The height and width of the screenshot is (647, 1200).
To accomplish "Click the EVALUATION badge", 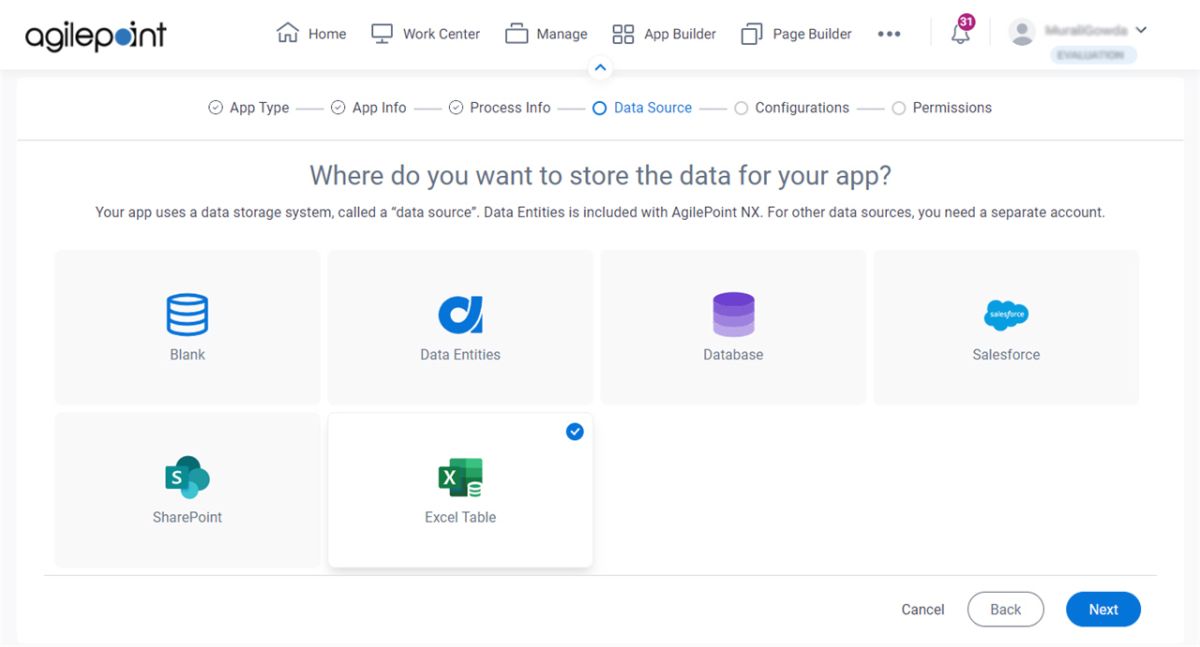I will point(1094,55).
